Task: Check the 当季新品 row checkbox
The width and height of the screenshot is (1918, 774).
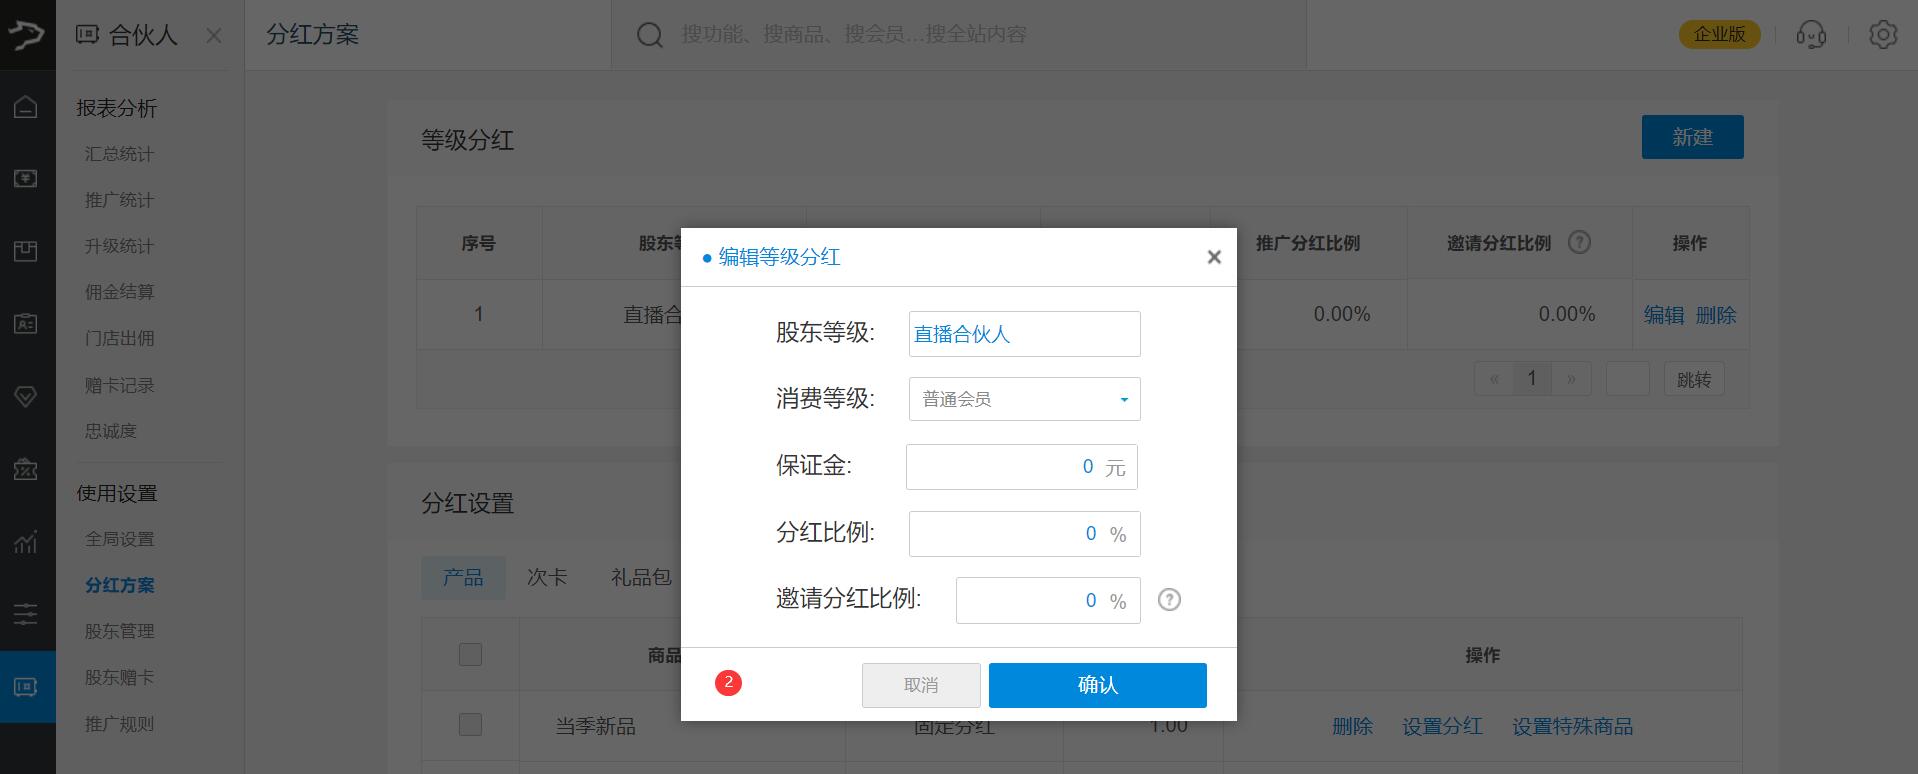Action: (x=470, y=725)
